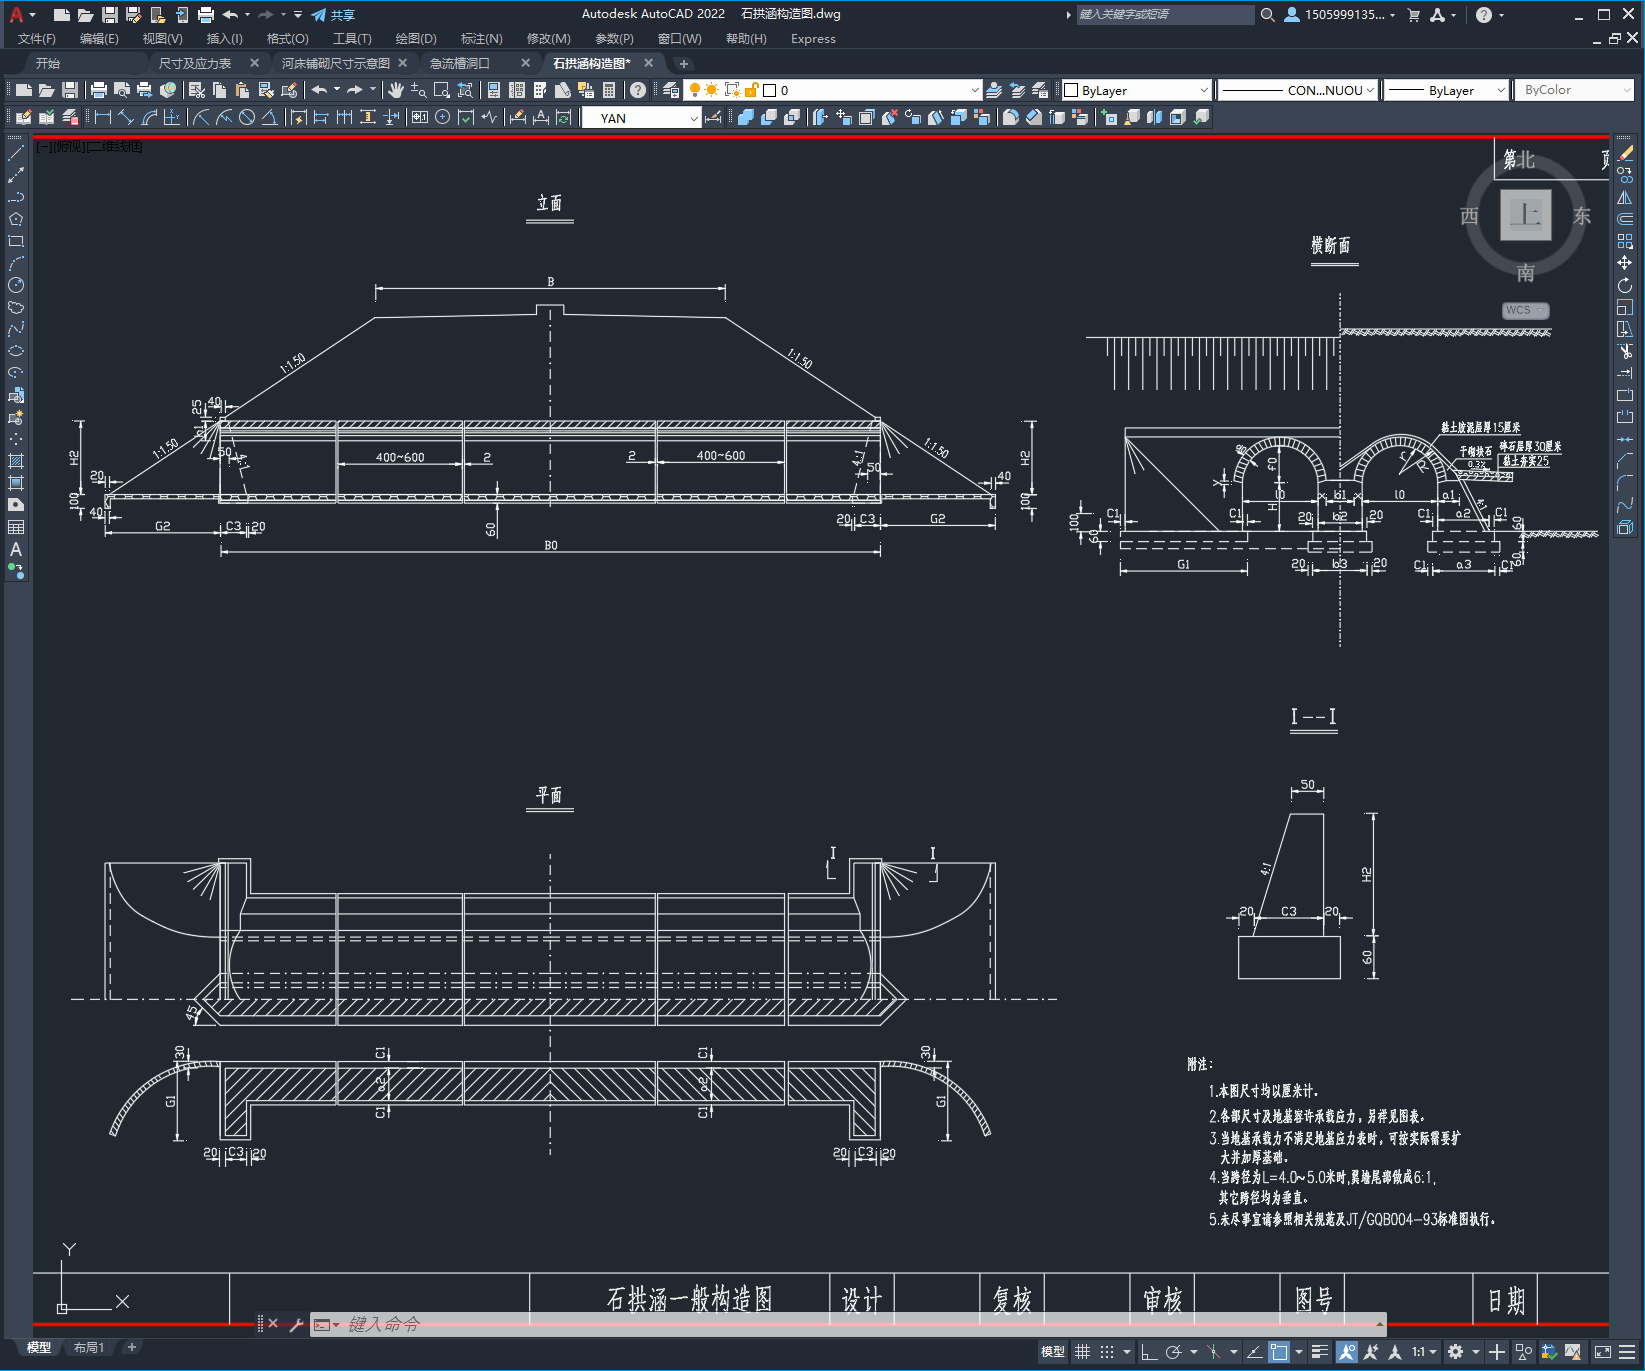The image size is (1645, 1371).
Task: Select the Line tool in draw toolbar
Action: (x=16, y=153)
